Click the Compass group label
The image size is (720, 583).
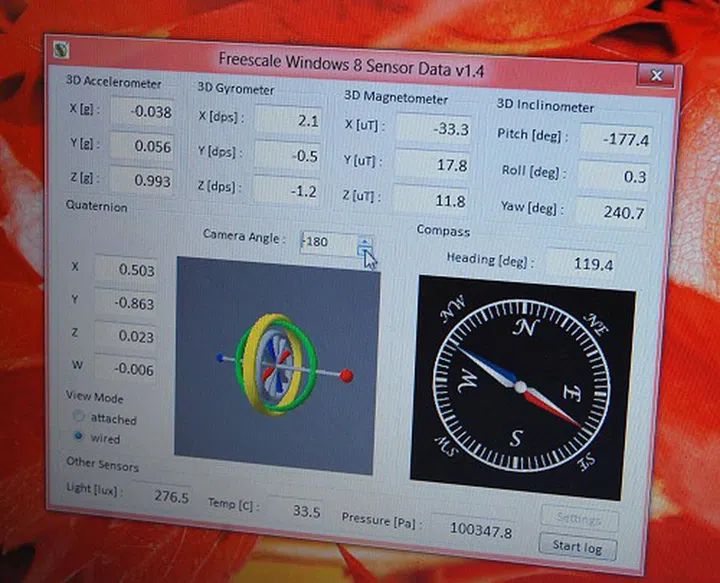click(x=443, y=230)
